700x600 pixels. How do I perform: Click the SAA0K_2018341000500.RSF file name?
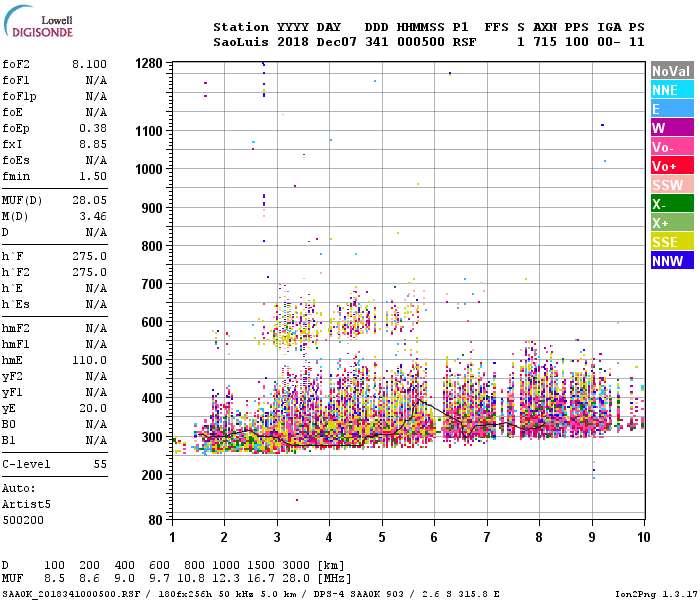pyautogui.click(x=71, y=594)
